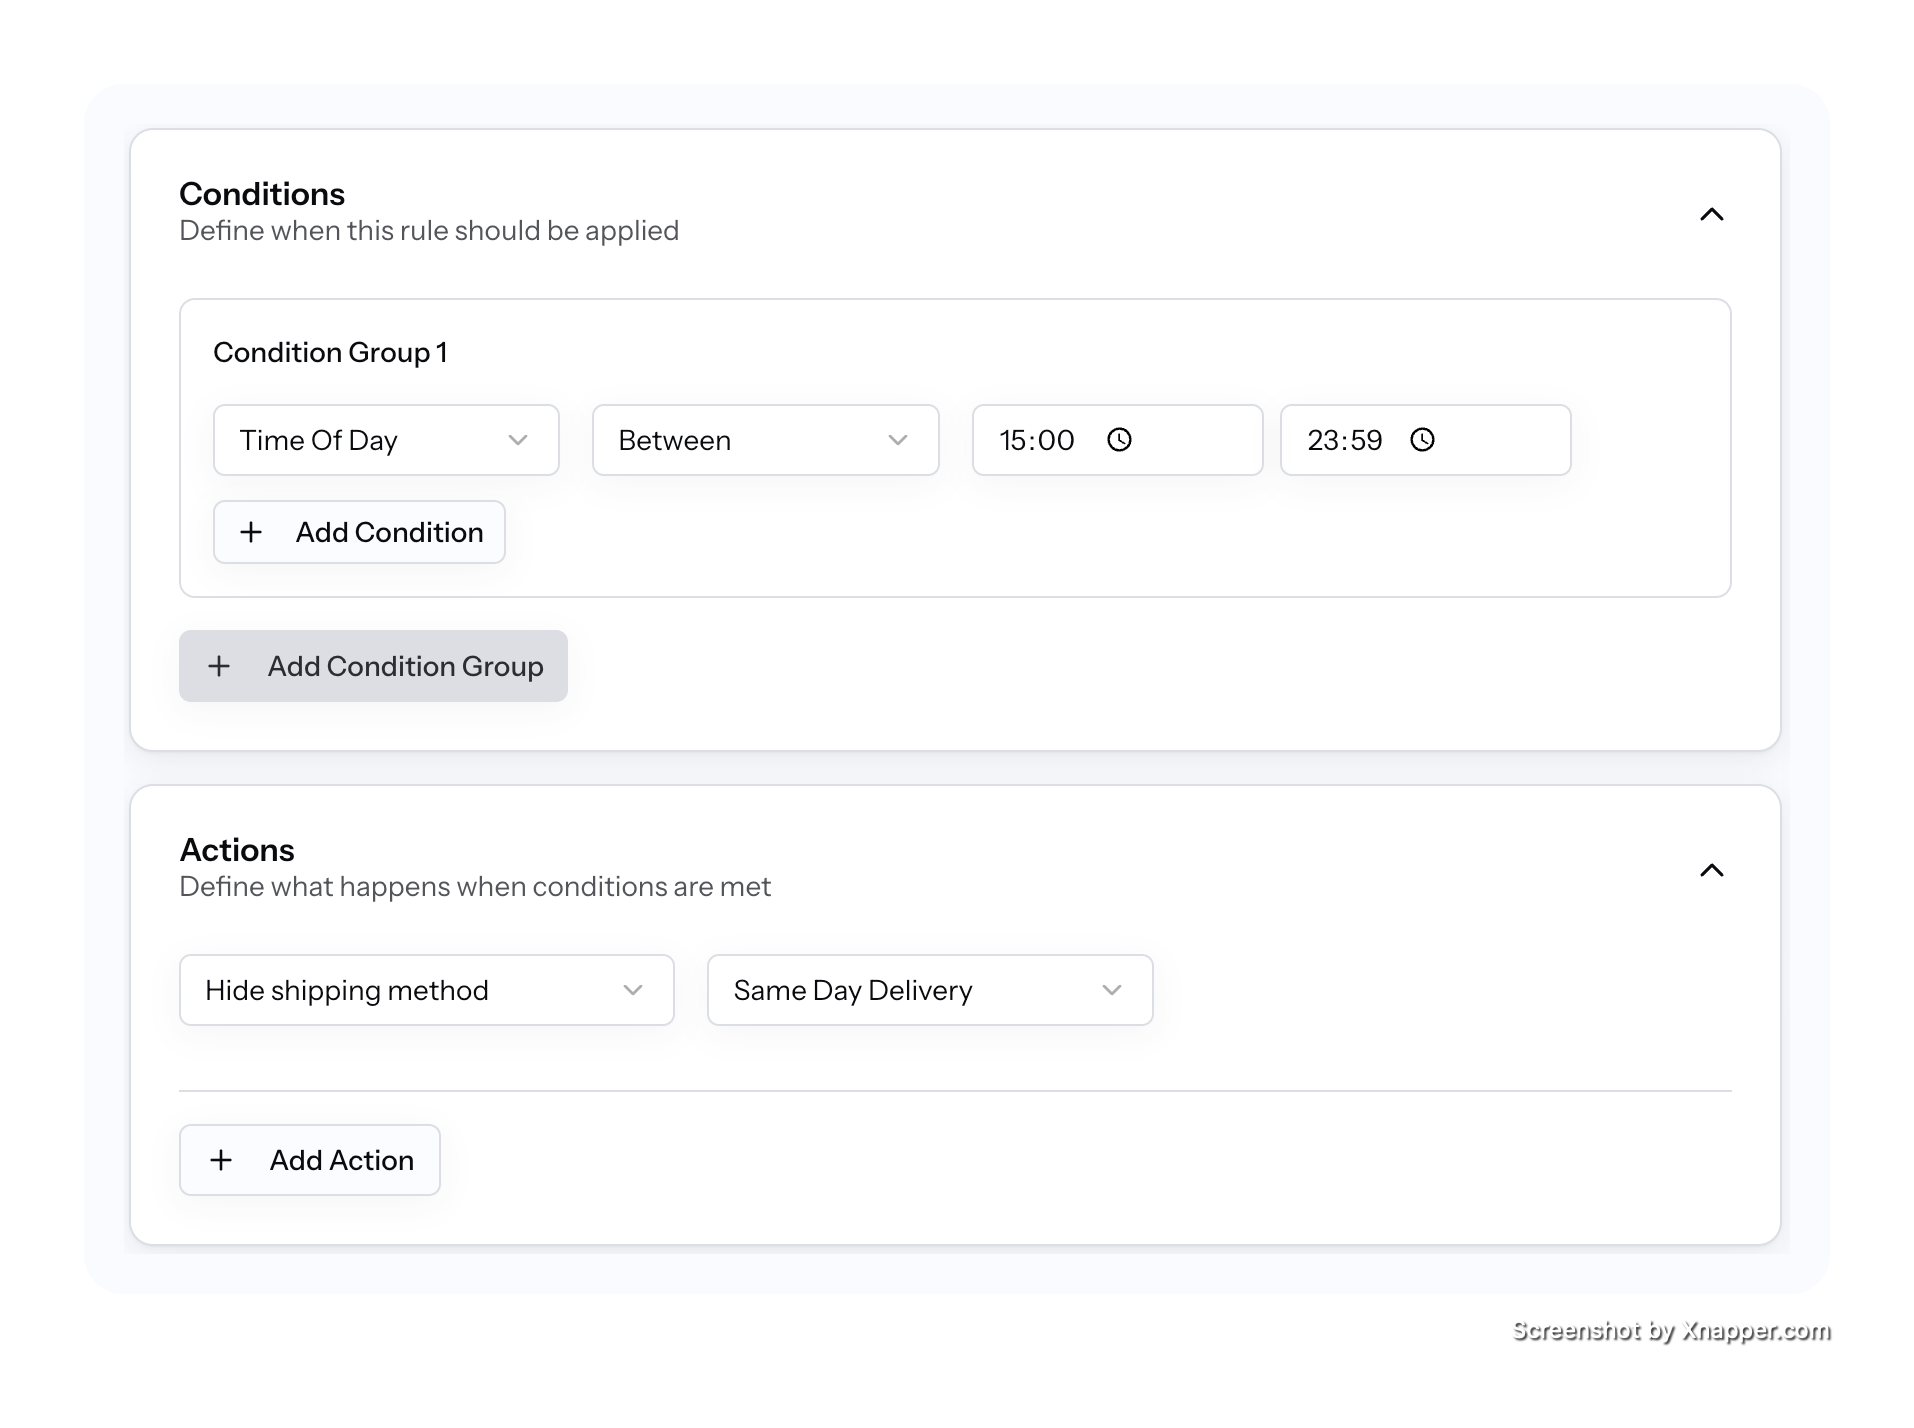Click the chevron arrow in Time Of Day selector
The height and width of the screenshot is (1428, 1914).
[518, 440]
